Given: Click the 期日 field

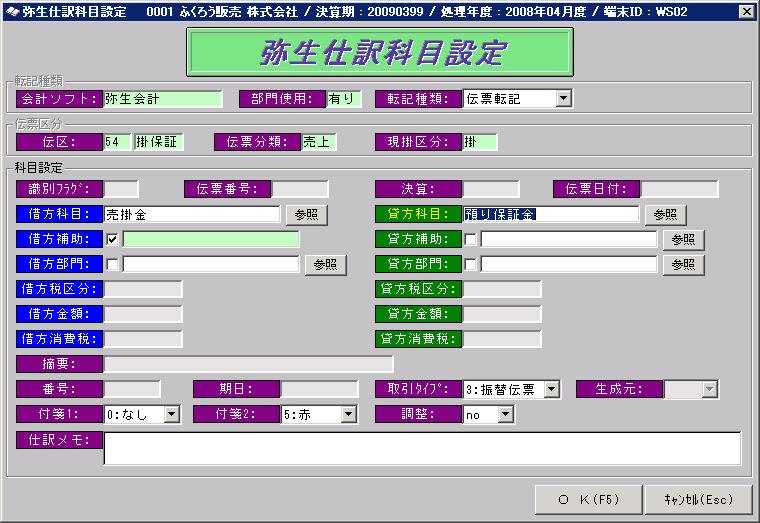Looking at the screenshot, I should pos(319,389).
